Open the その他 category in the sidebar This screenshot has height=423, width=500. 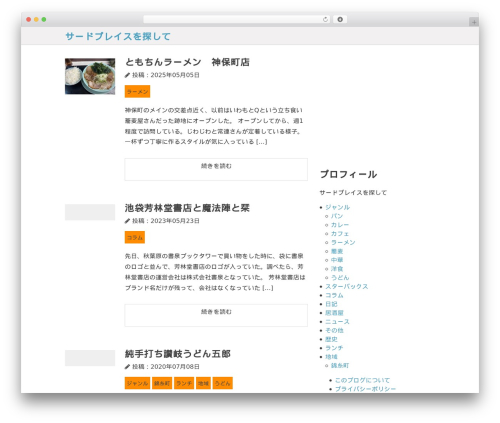click(x=334, y=330)
